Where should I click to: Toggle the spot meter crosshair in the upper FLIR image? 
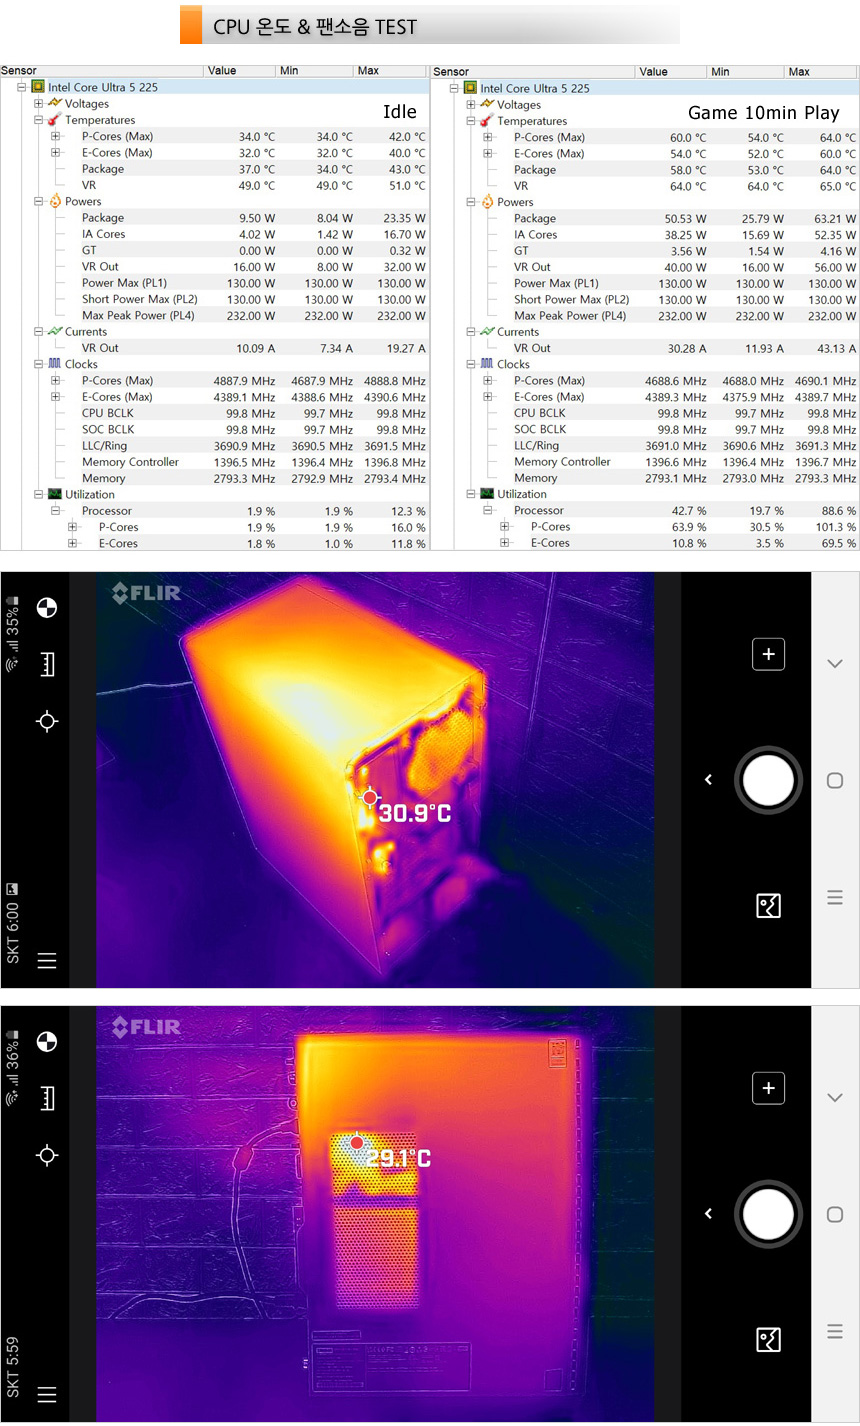46,721
